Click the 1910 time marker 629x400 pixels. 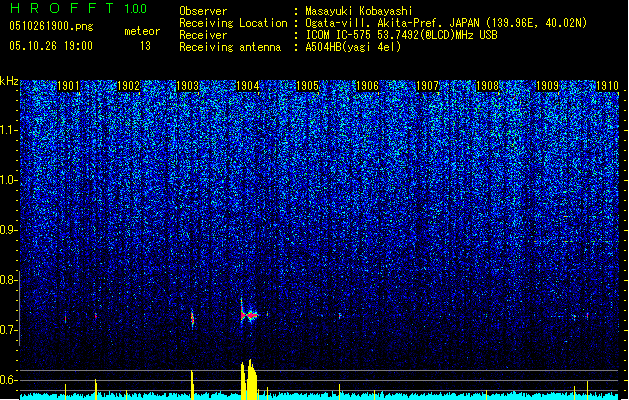click(607, 86)
